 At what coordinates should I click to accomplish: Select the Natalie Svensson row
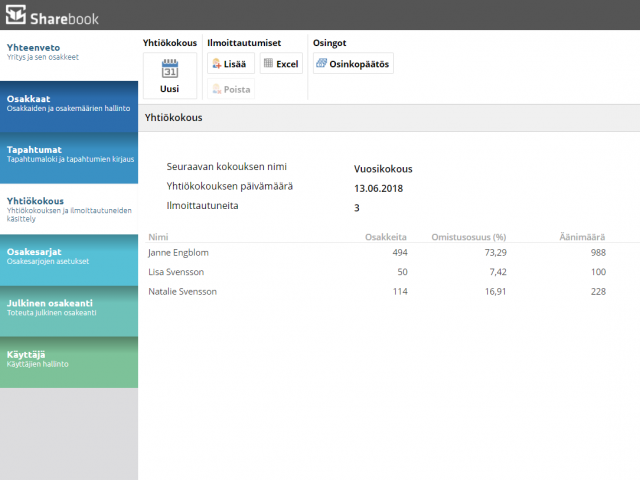point(392,291)
